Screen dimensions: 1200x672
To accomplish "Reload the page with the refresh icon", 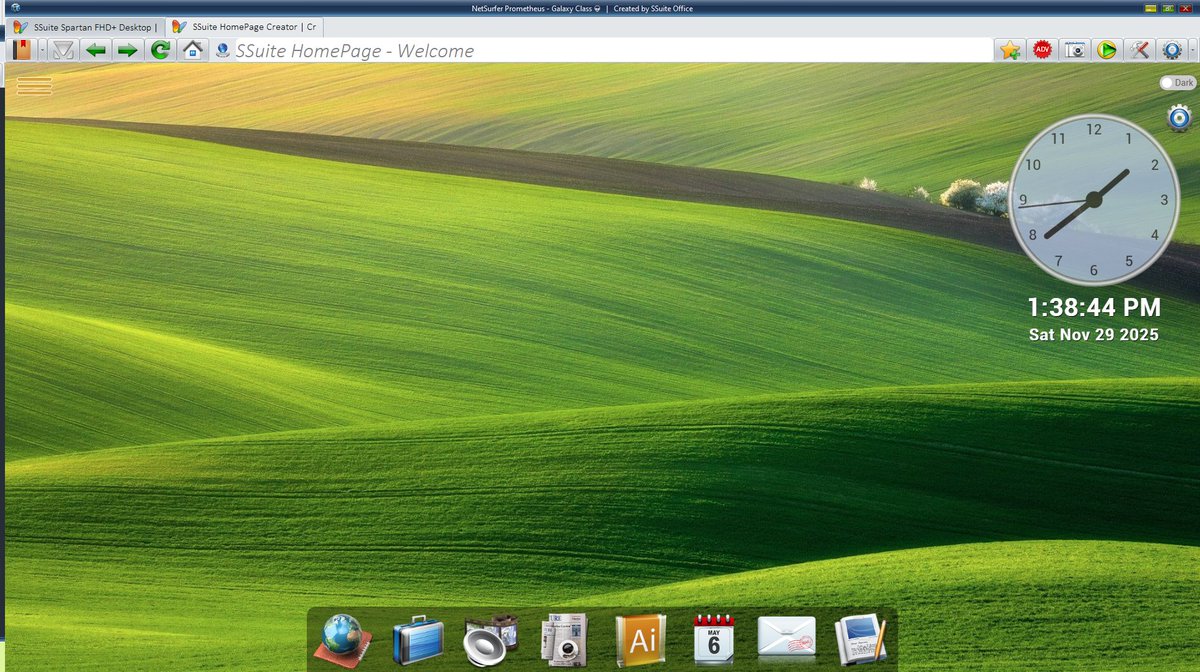I will point(160,49).
